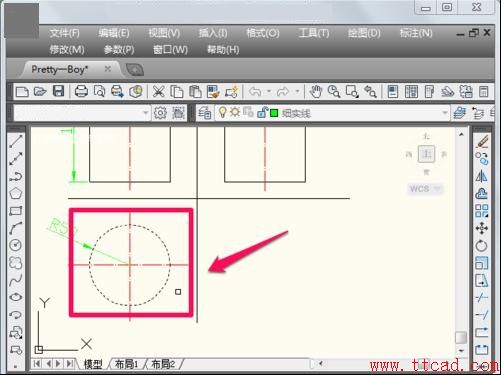The image size is (501, 375).
Task: Expand the layer dropdown list
Action: tap(444, 113)
